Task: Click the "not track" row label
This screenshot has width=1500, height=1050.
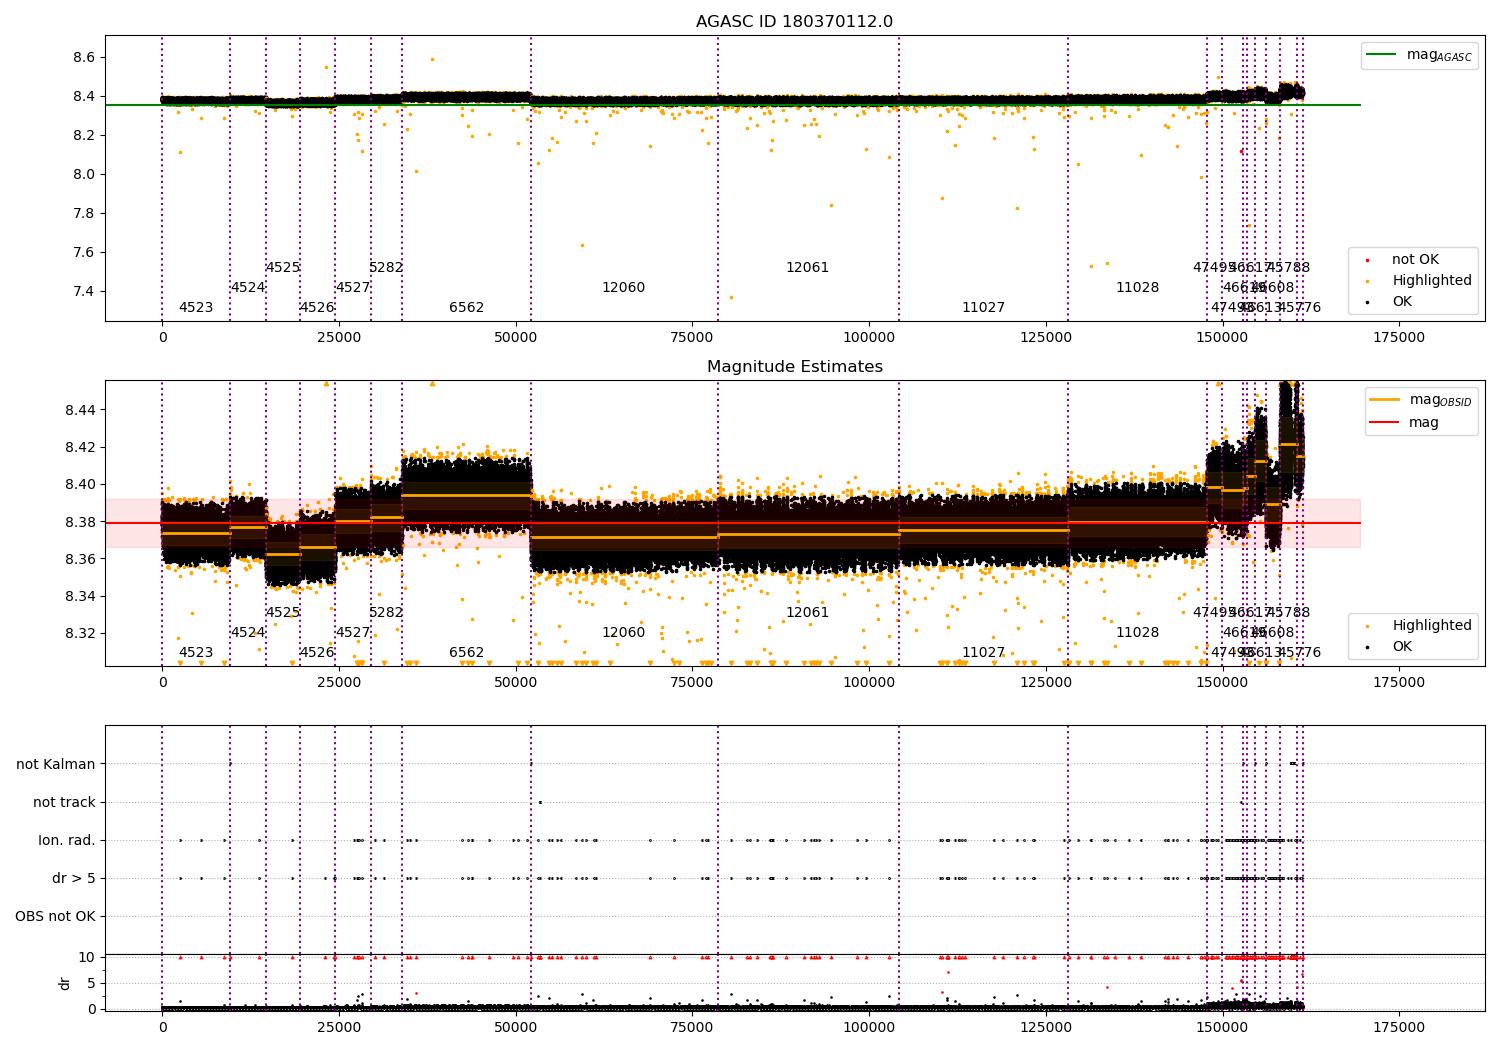Action: (x=64, y=803)
